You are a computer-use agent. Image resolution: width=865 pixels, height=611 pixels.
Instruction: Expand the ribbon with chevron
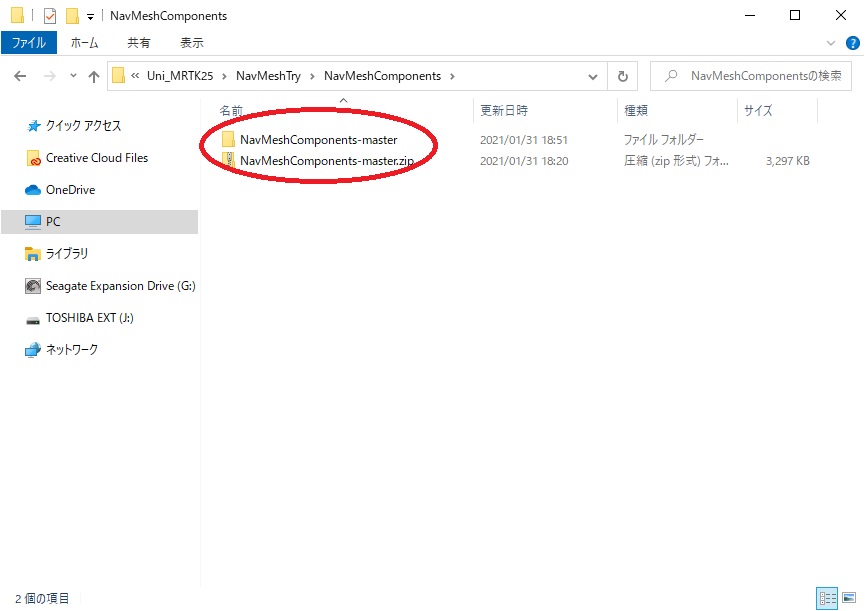pos(831,43)
